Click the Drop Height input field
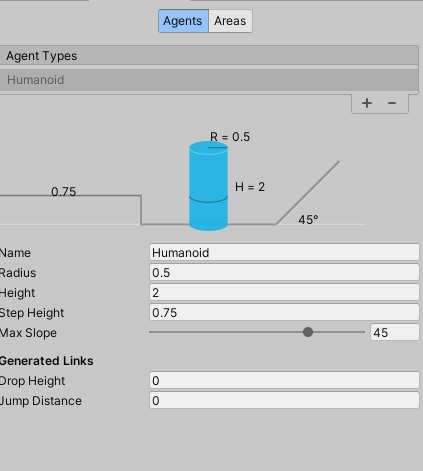This screenshot has height=471, width=423. [x=284, y=380]
